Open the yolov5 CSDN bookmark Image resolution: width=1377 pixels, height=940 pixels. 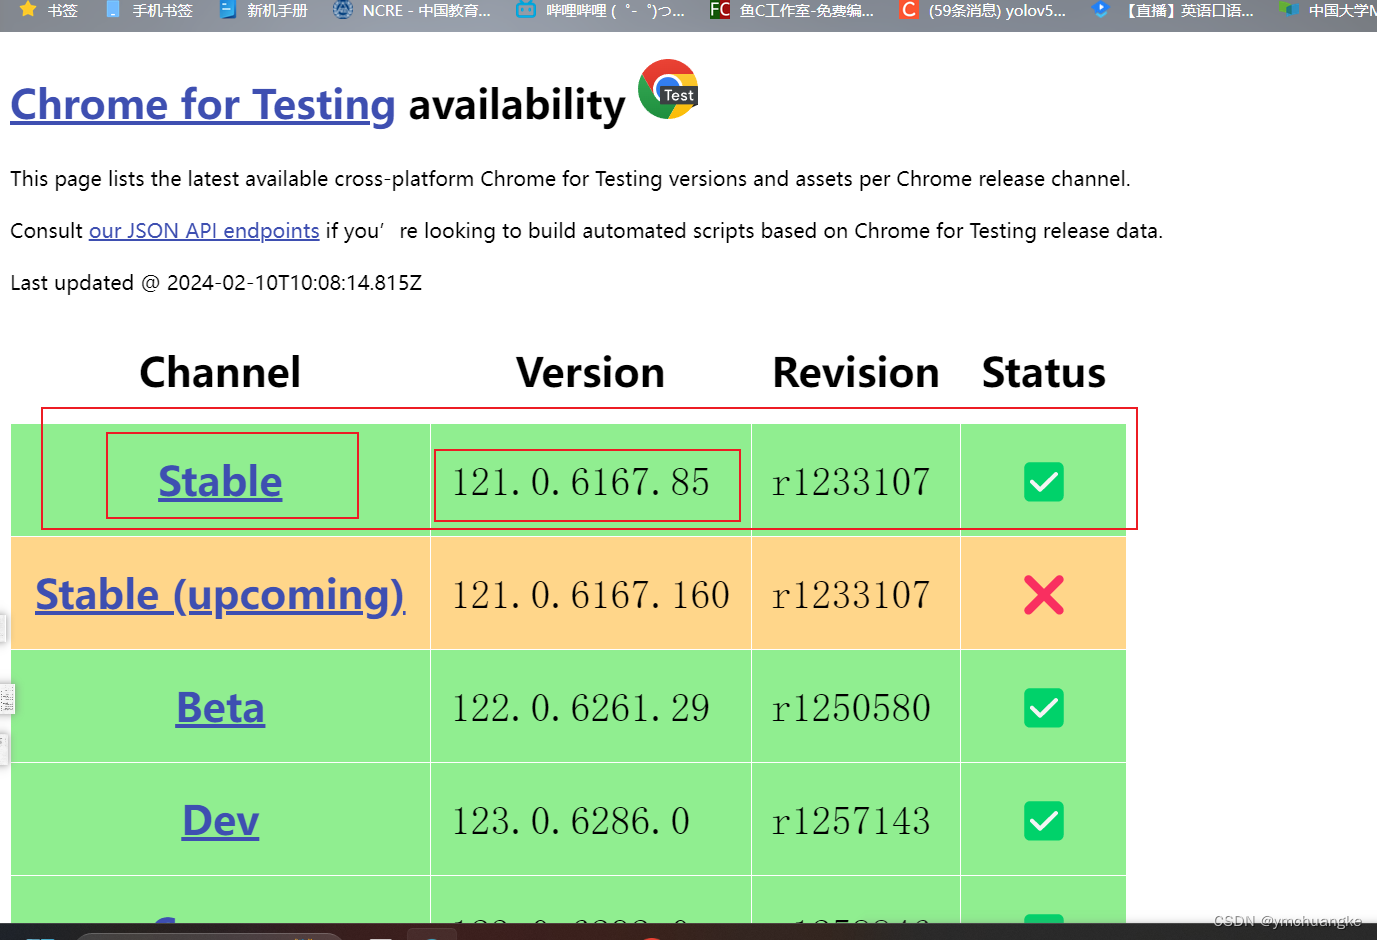click(x=983, y=10)
